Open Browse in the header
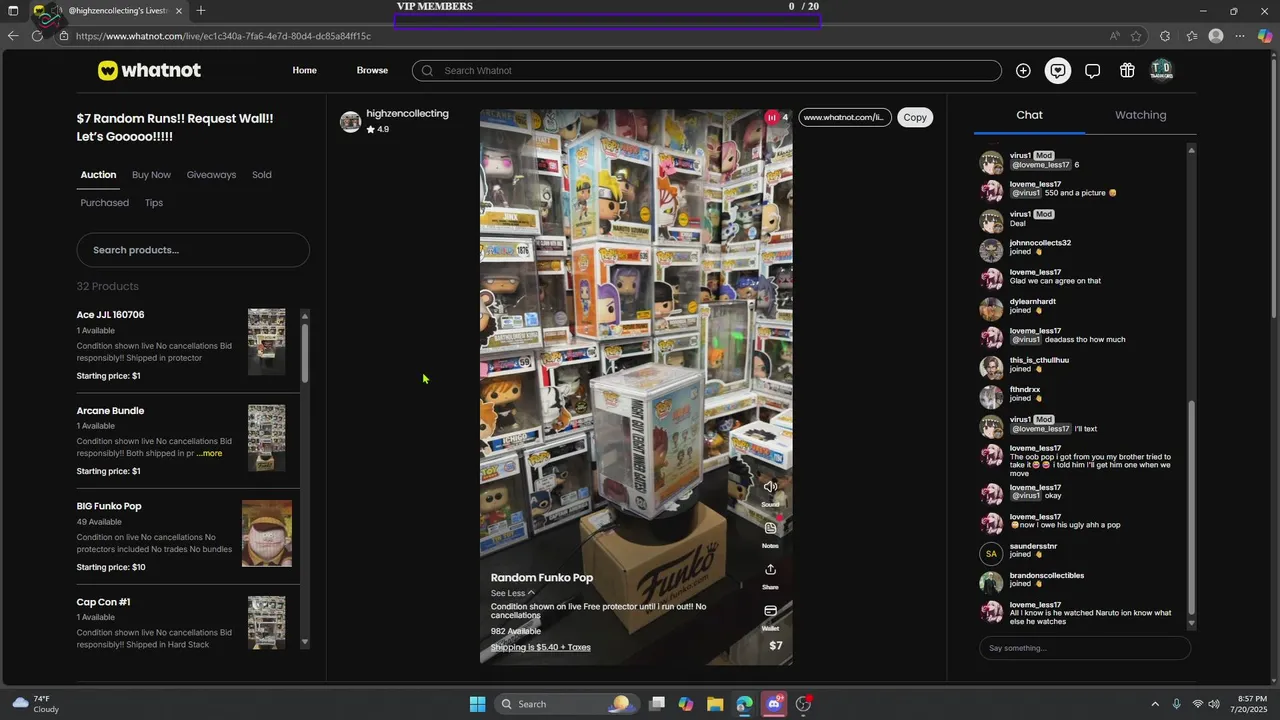Screen dimensions: 1280x720 [372, 70]
